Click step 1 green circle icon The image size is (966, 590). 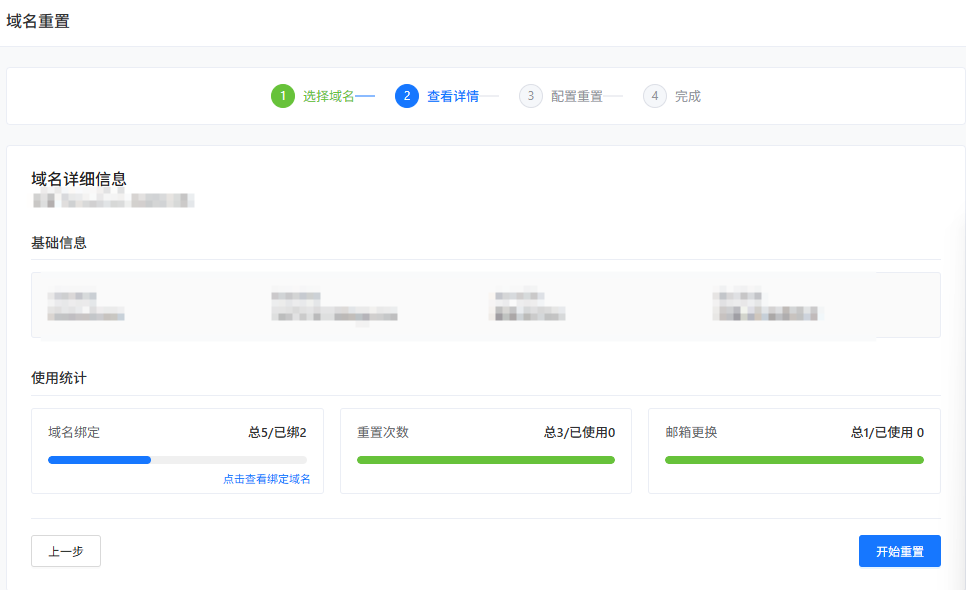click(x=283, y=96)
